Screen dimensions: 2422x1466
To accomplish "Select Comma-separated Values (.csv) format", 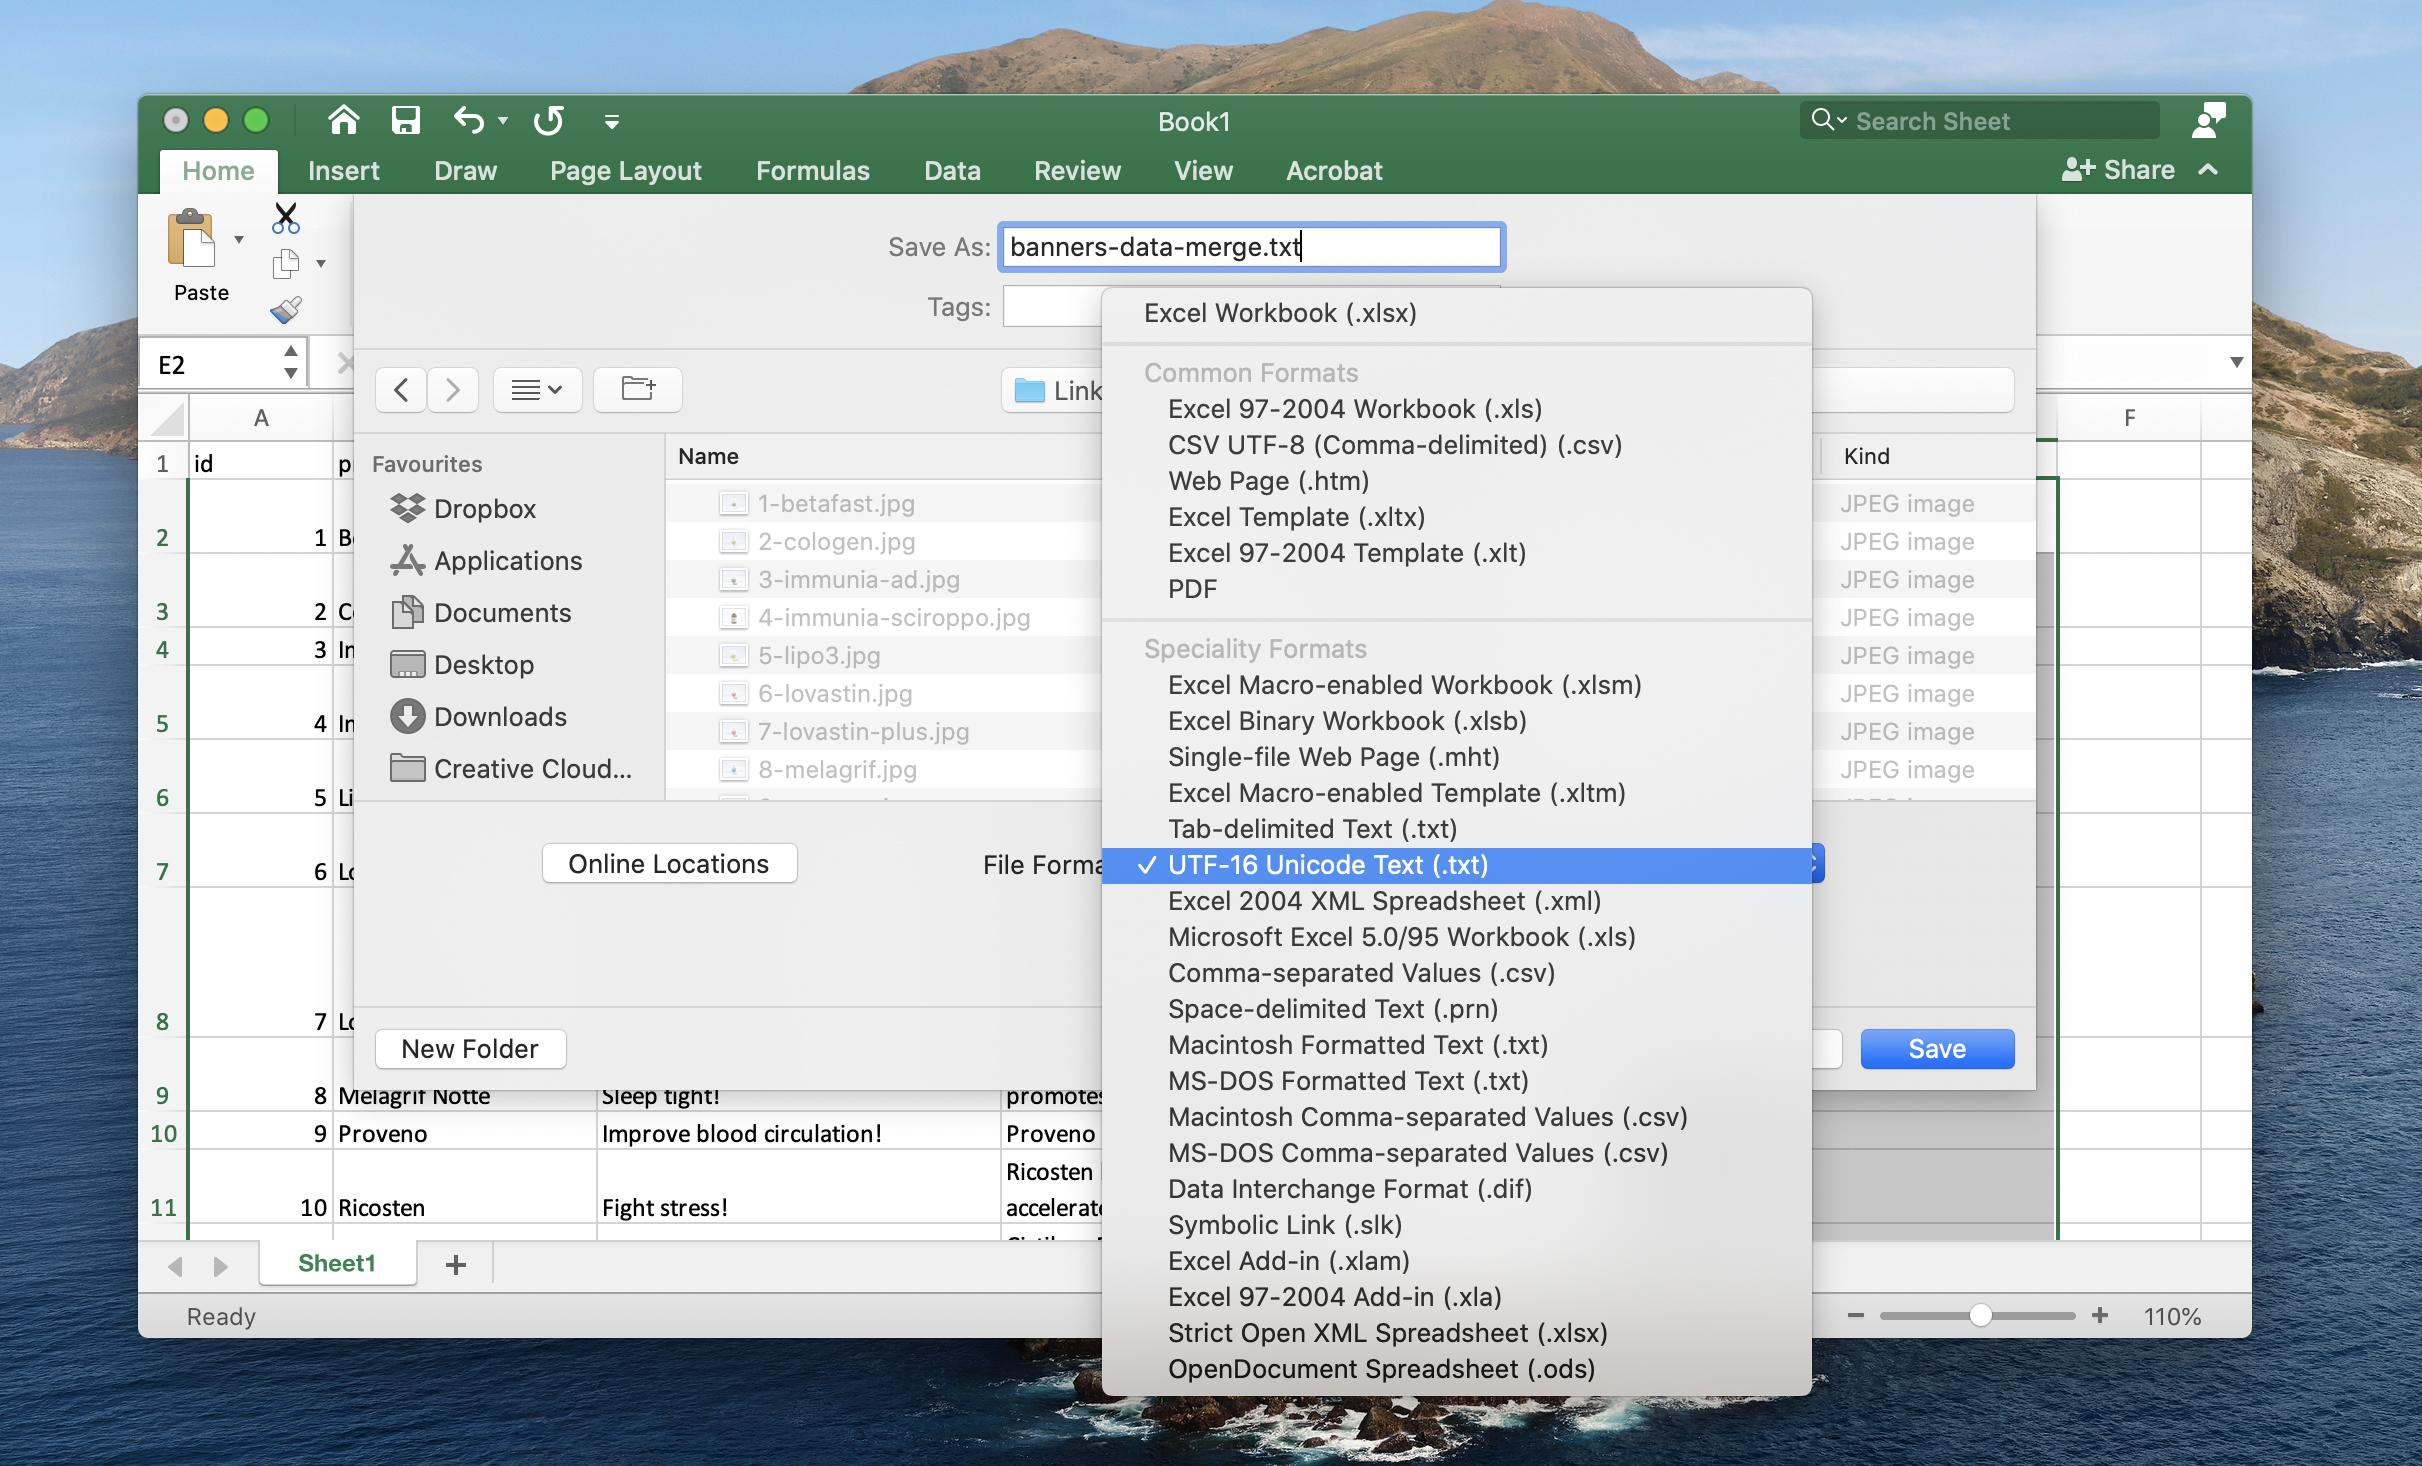I will [x=1456, y=973].
